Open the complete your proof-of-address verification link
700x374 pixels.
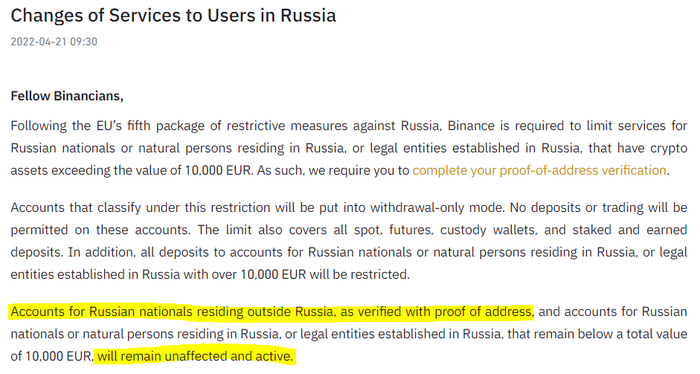[539, 170]
